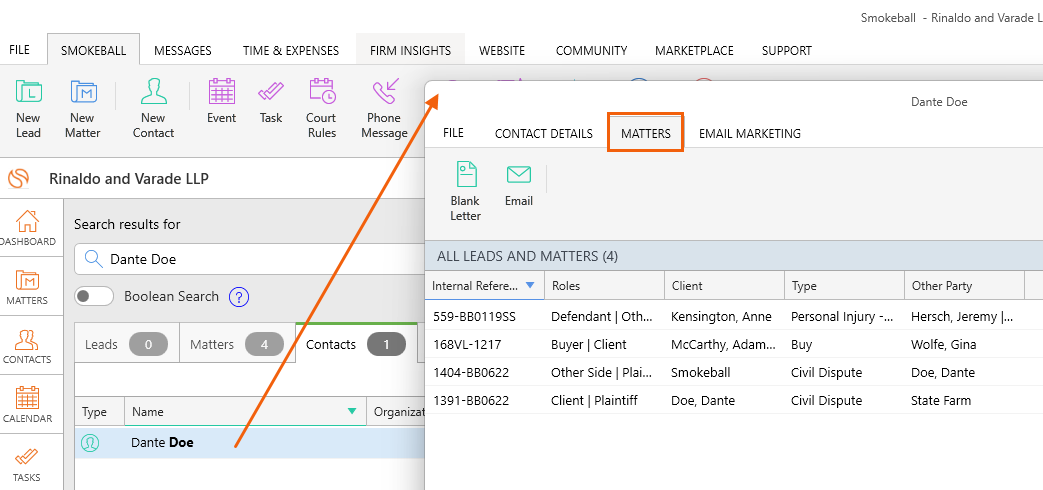Create a New Lead from ribbon
The height and width of the screenshot is (490, 1043).
pos(29,108)
